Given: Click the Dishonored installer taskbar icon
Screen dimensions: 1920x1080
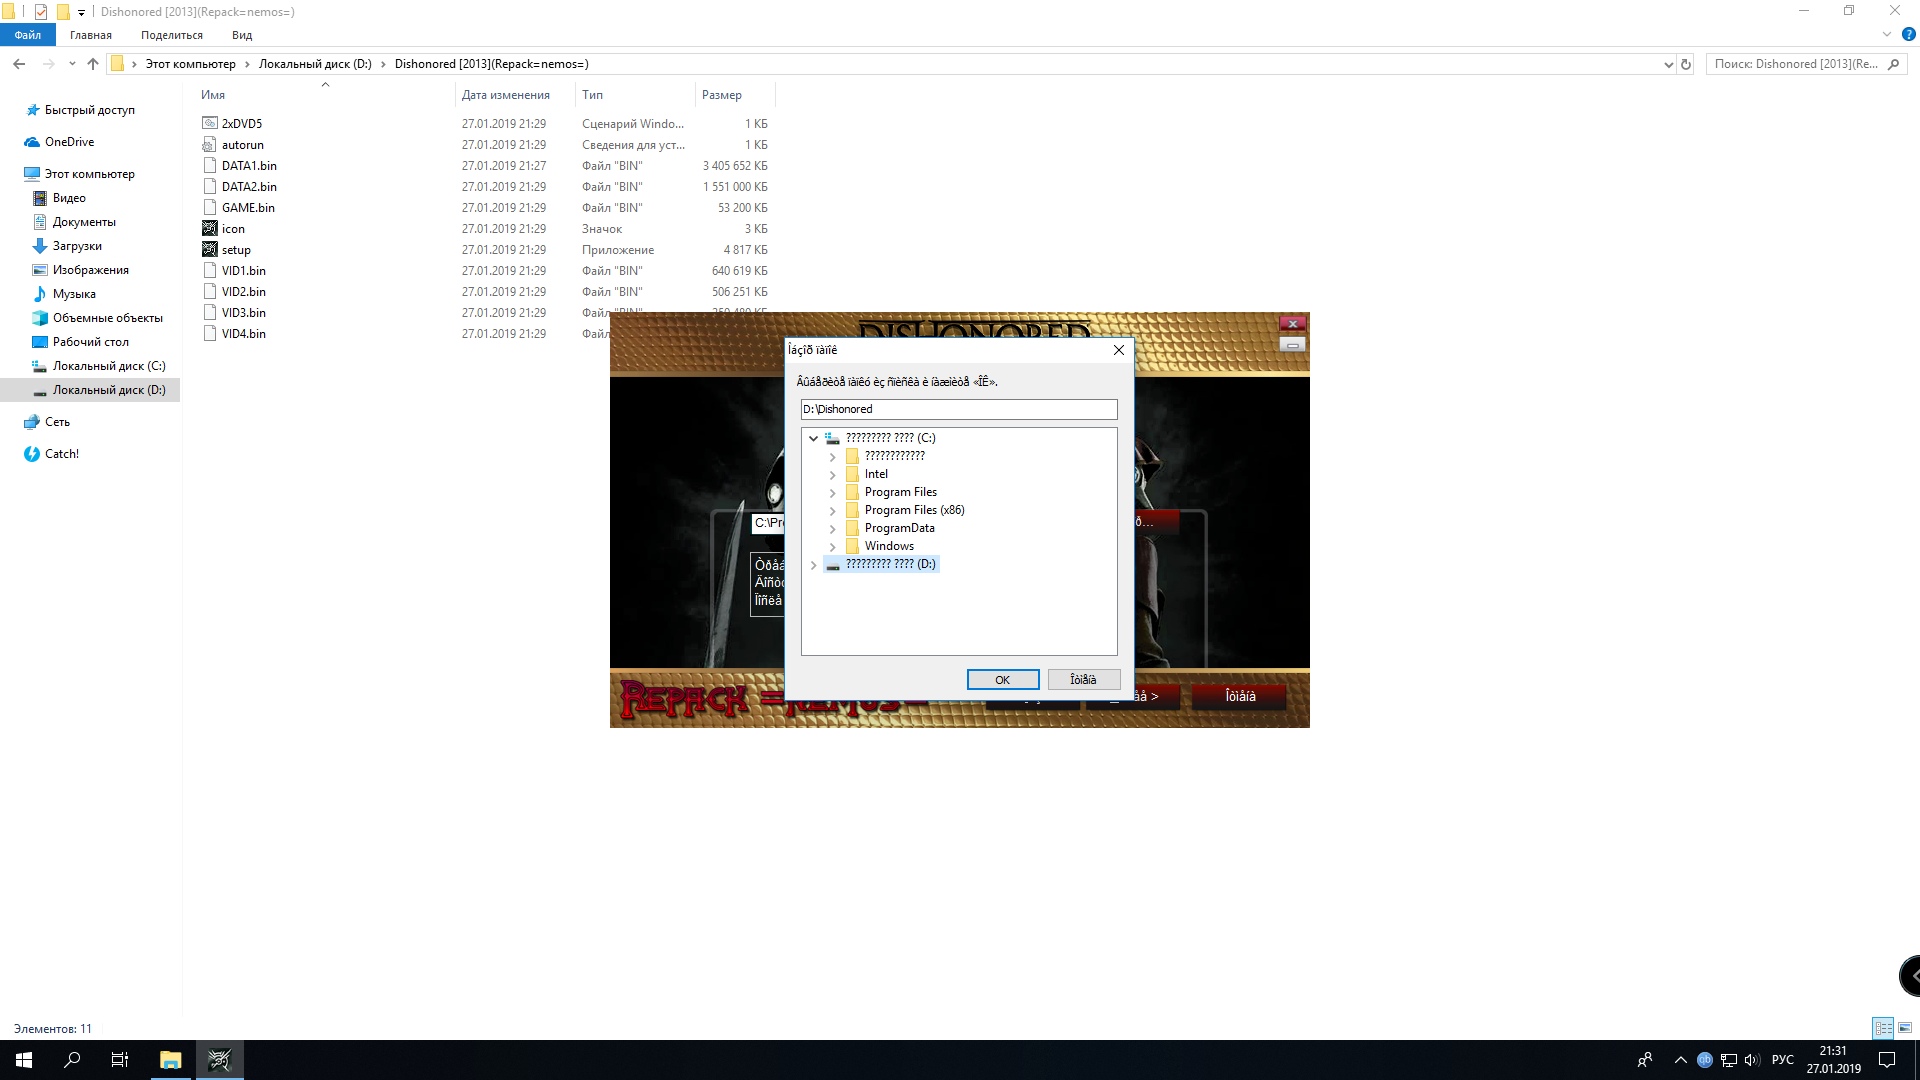Looking at the screenshot, I should point(219,1060).
